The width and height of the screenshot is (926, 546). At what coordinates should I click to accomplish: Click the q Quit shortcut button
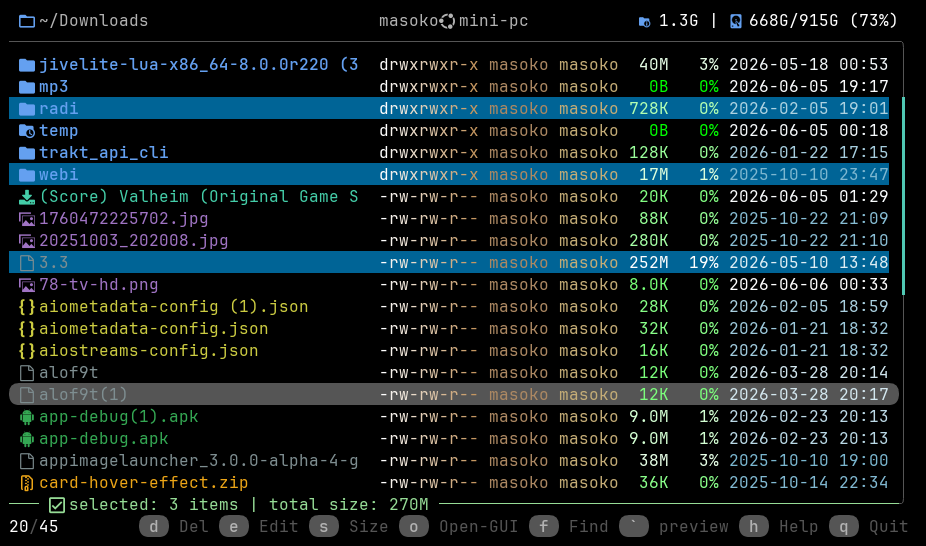(869, 527)
